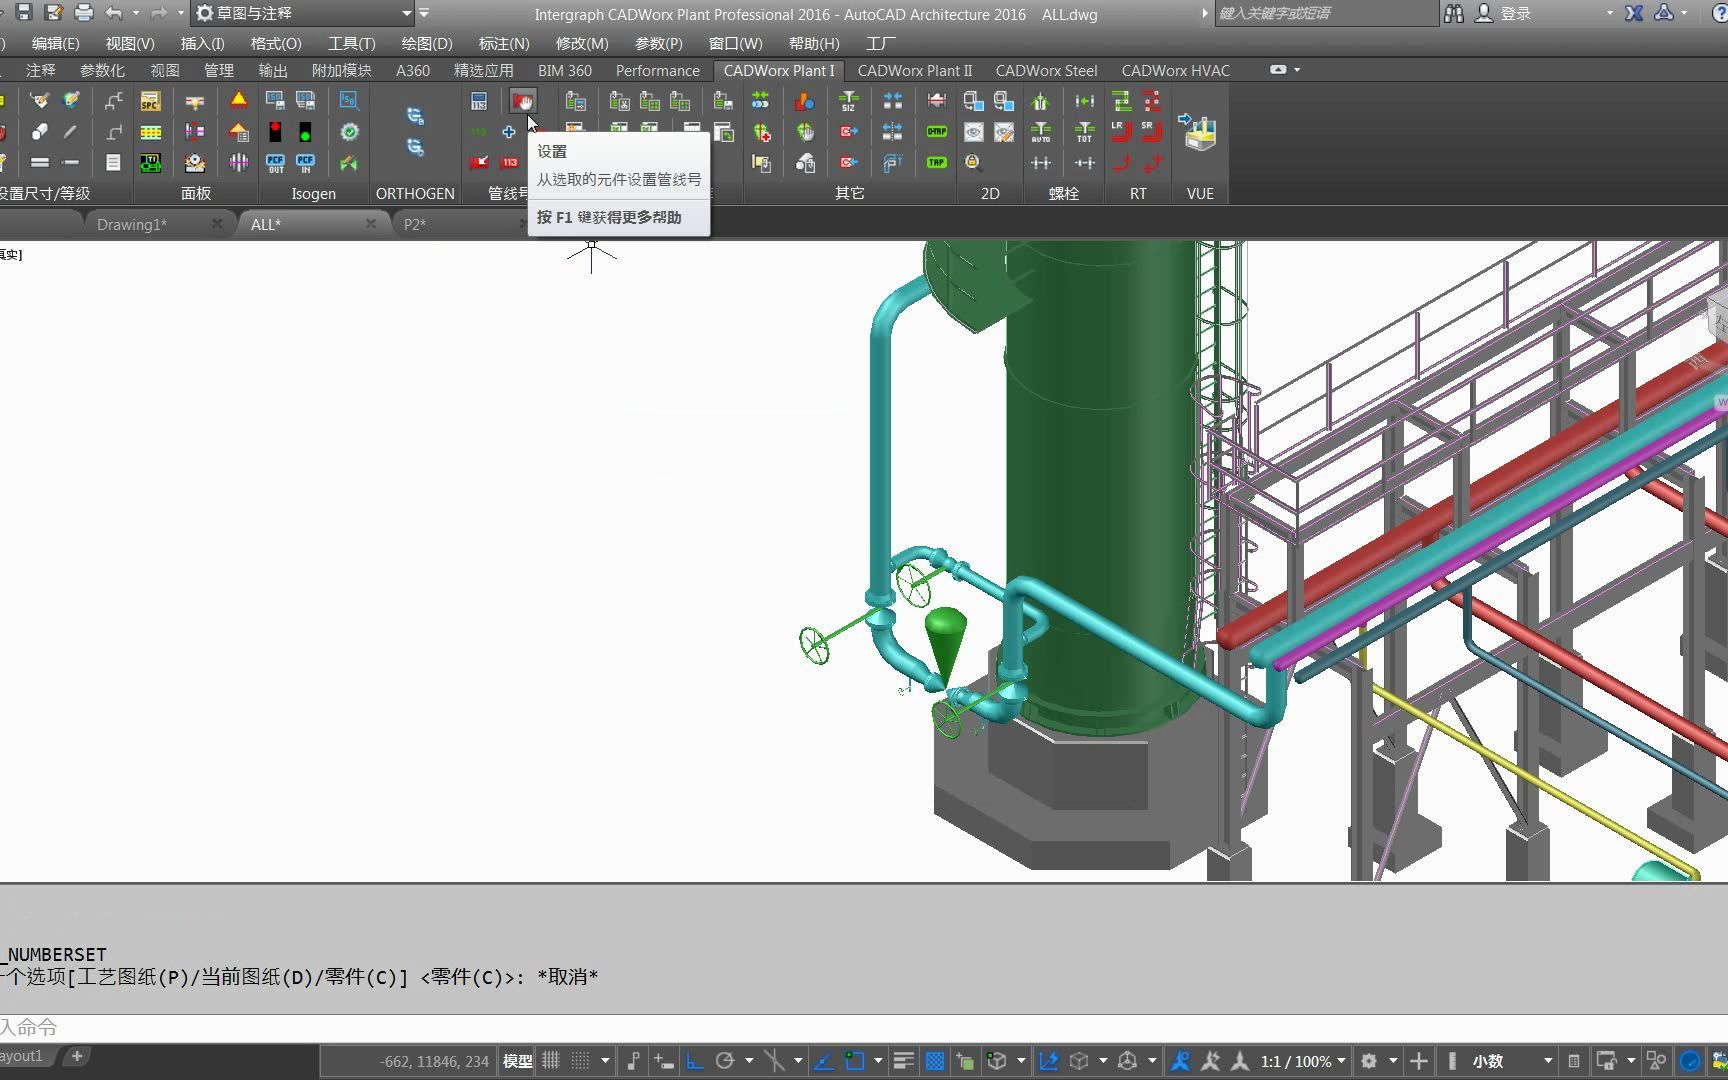Toggle ortho mode in status bar
Viewport: 1728px width, 1080px height.
[694, 1061]
